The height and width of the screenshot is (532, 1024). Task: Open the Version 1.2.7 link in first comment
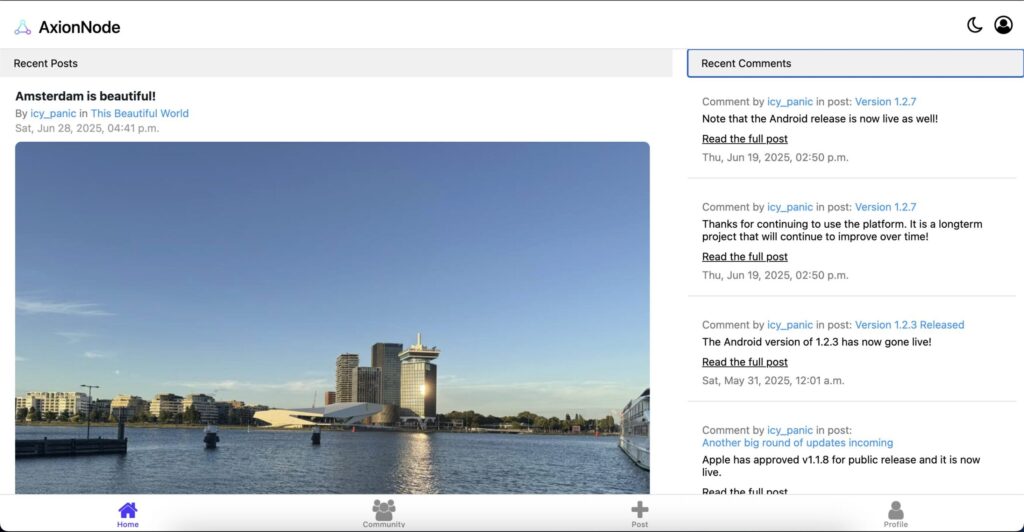[885, 101]
